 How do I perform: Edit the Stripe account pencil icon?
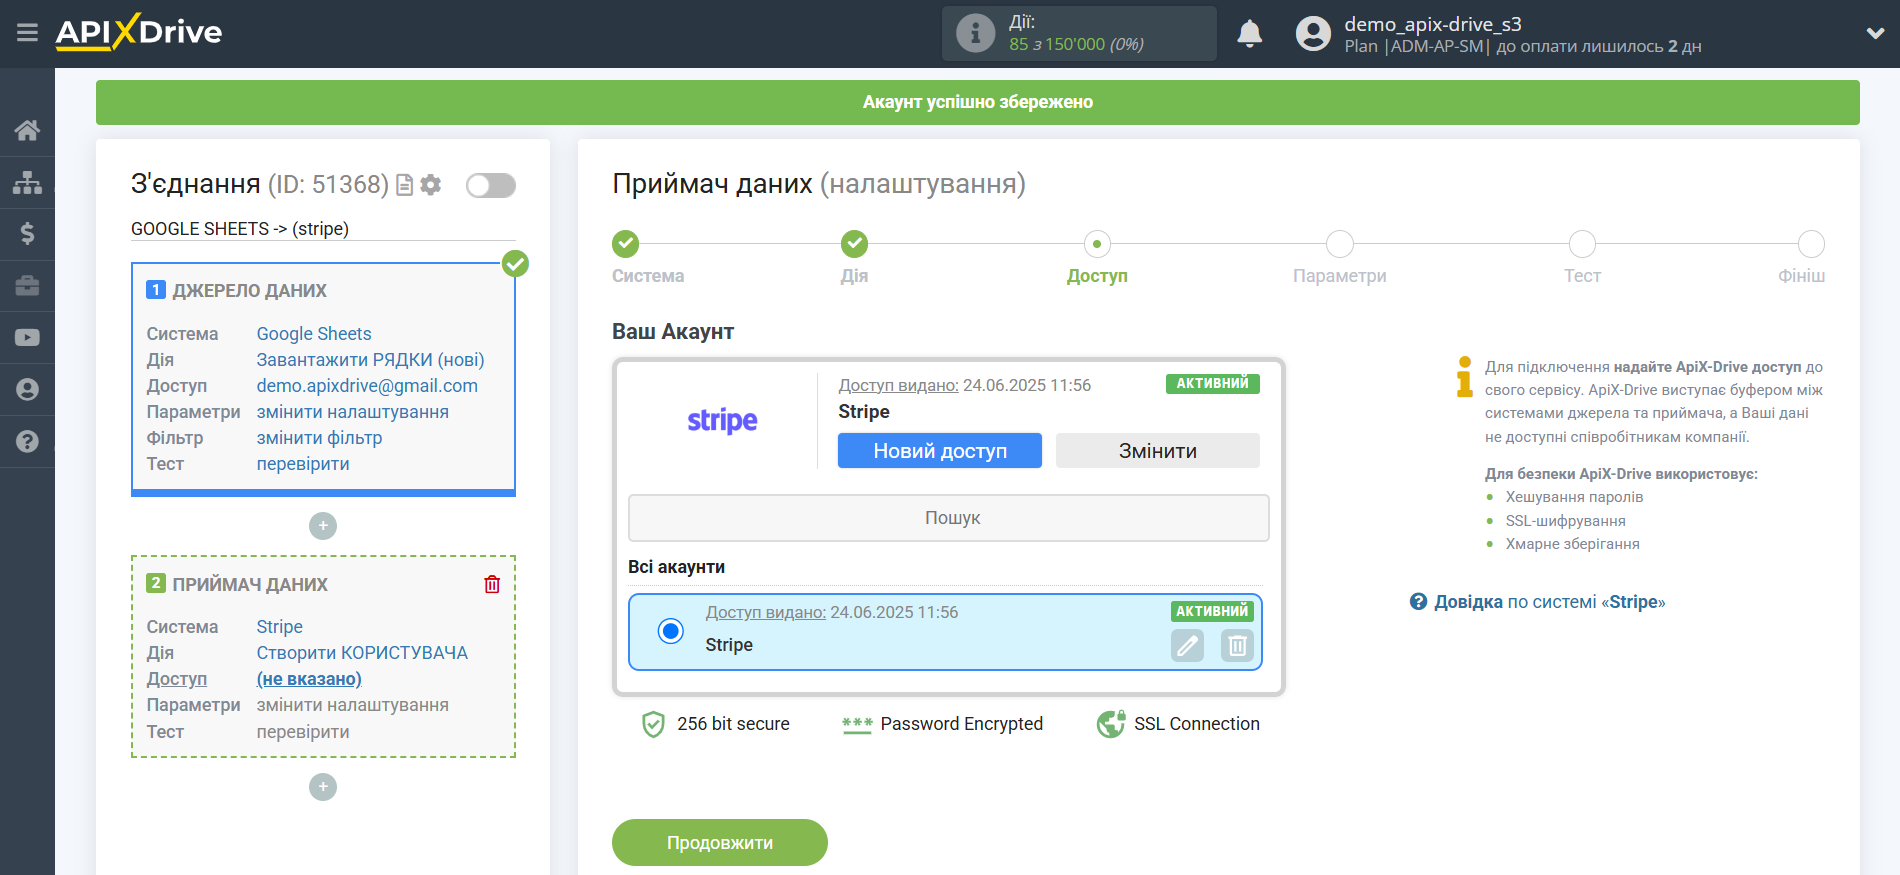[1187, 646]
